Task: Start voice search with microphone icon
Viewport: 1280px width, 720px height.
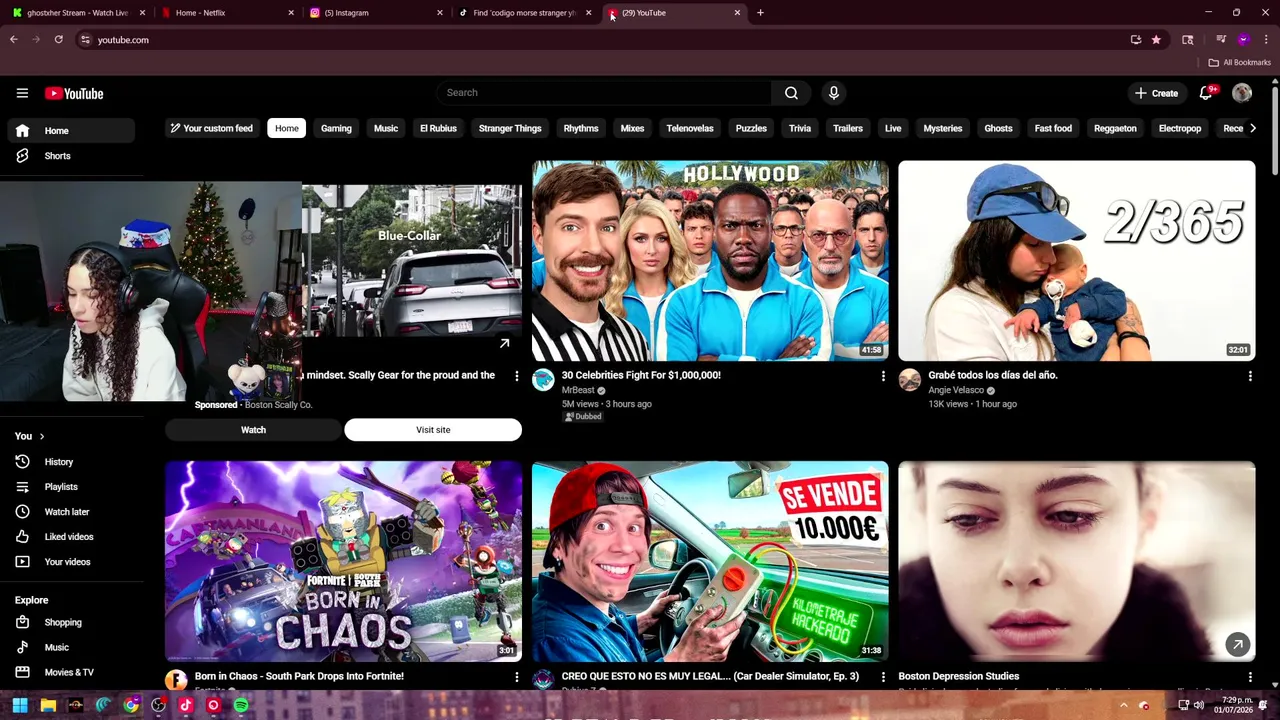Action: [833, 93]
